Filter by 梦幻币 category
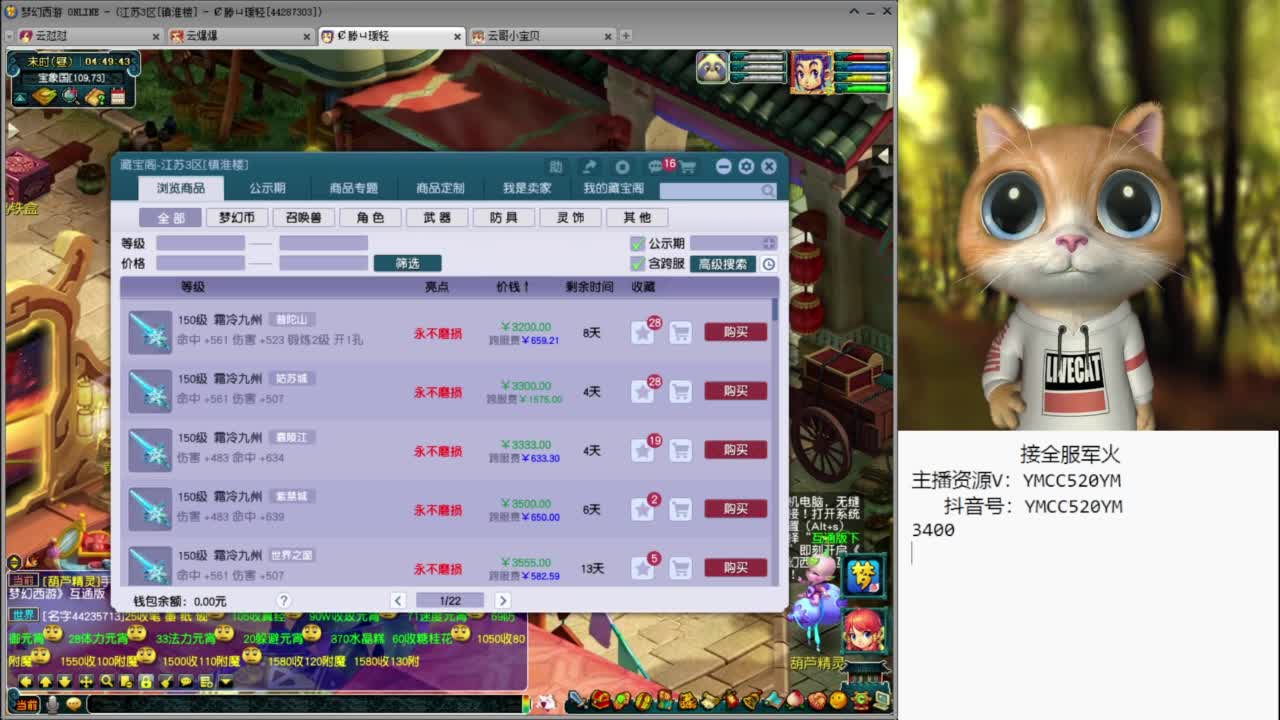Image resolution: width=1280 pixels, height=720 pixels. pyautogui.click(x=237, y=217)
